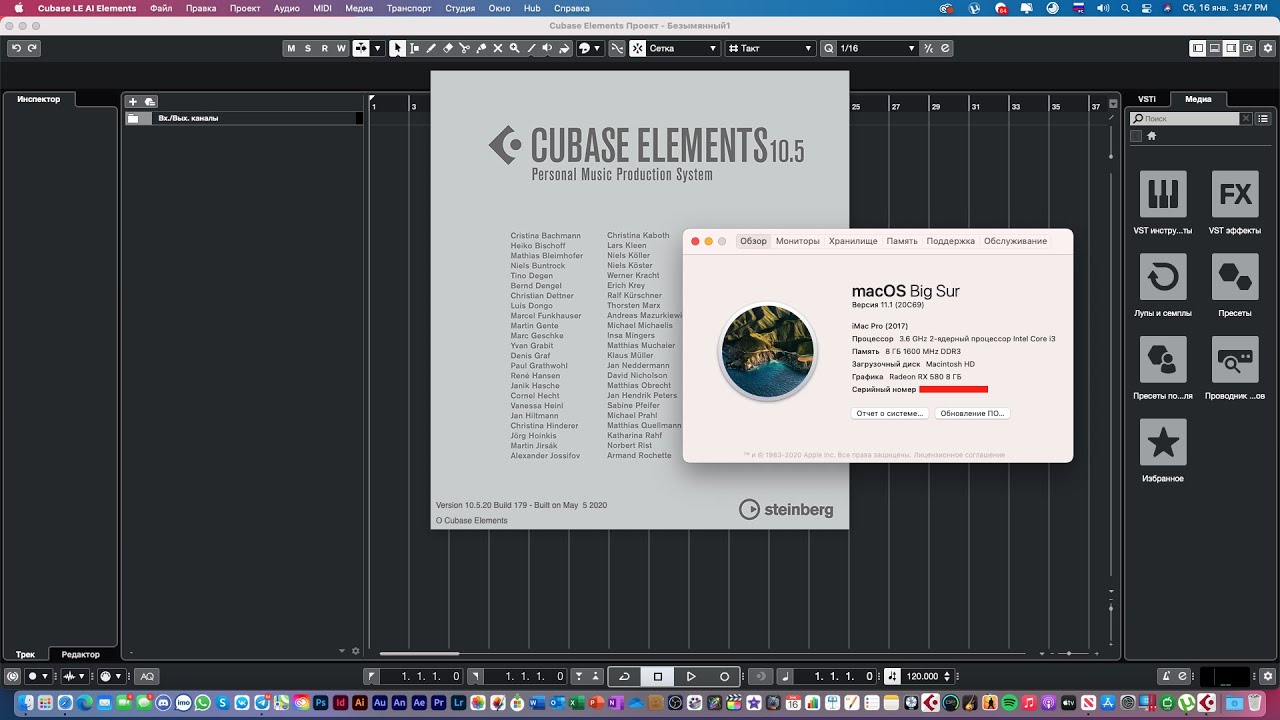Open Adobe Illustrator from the Dock
Image resolution: width=1280 pixels, height=720 pixels.
360,704
